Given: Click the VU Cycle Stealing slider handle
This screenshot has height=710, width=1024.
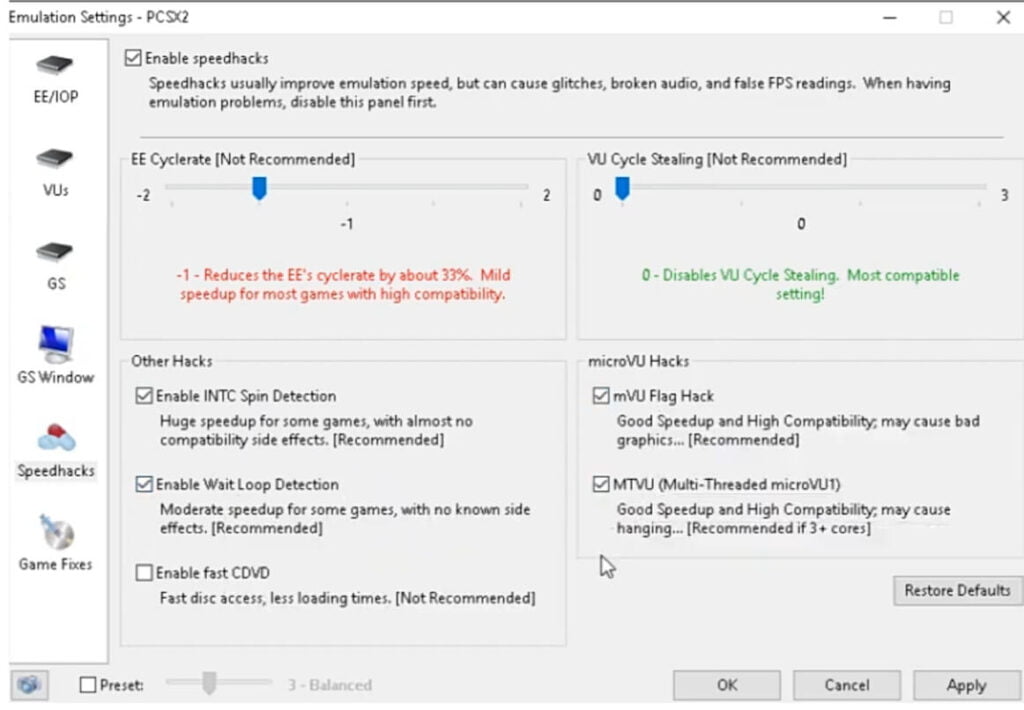Looking at the screenshot, I should coord(622,188).
